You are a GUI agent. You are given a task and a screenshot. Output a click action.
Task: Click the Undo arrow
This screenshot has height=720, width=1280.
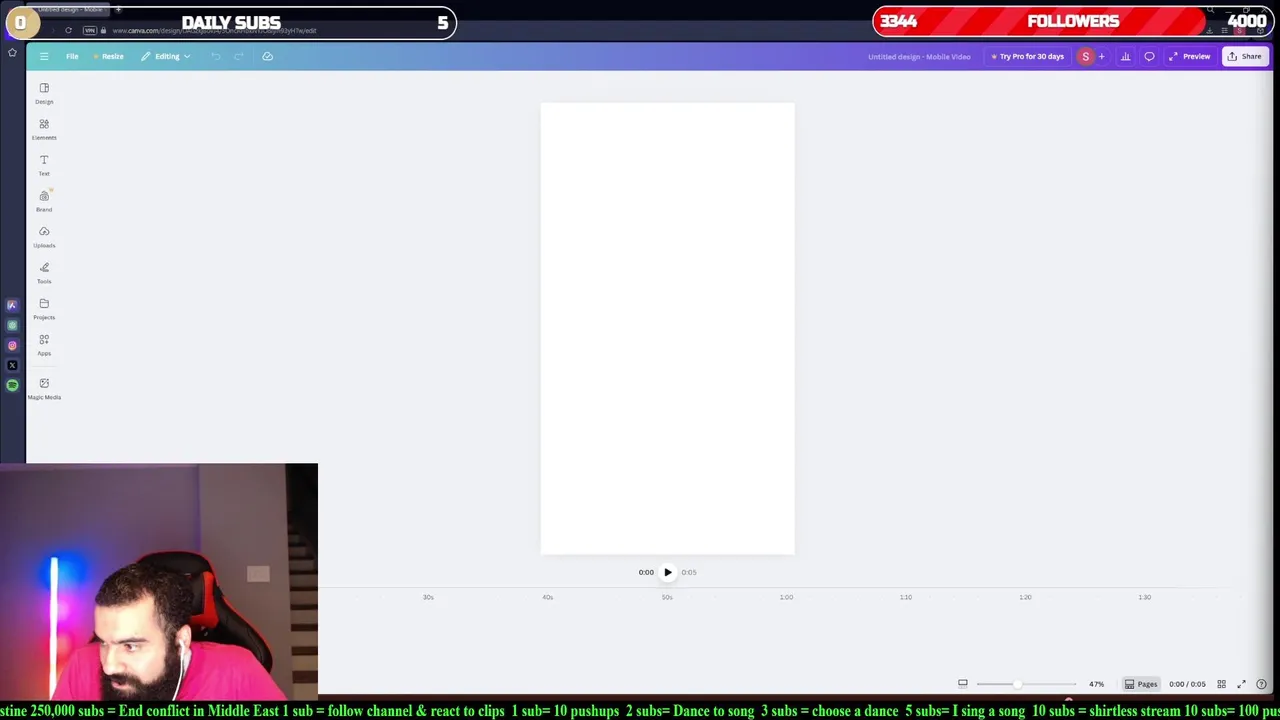point(215,56)
